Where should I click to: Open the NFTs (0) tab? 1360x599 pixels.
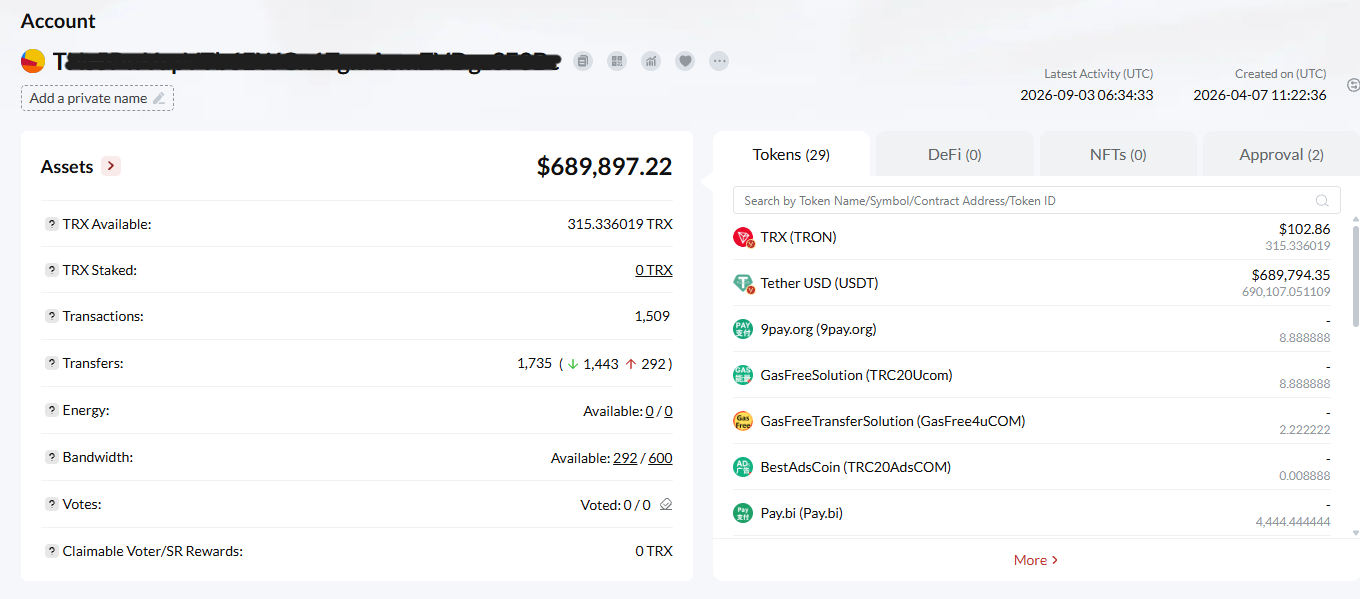tap(1118, 155)
